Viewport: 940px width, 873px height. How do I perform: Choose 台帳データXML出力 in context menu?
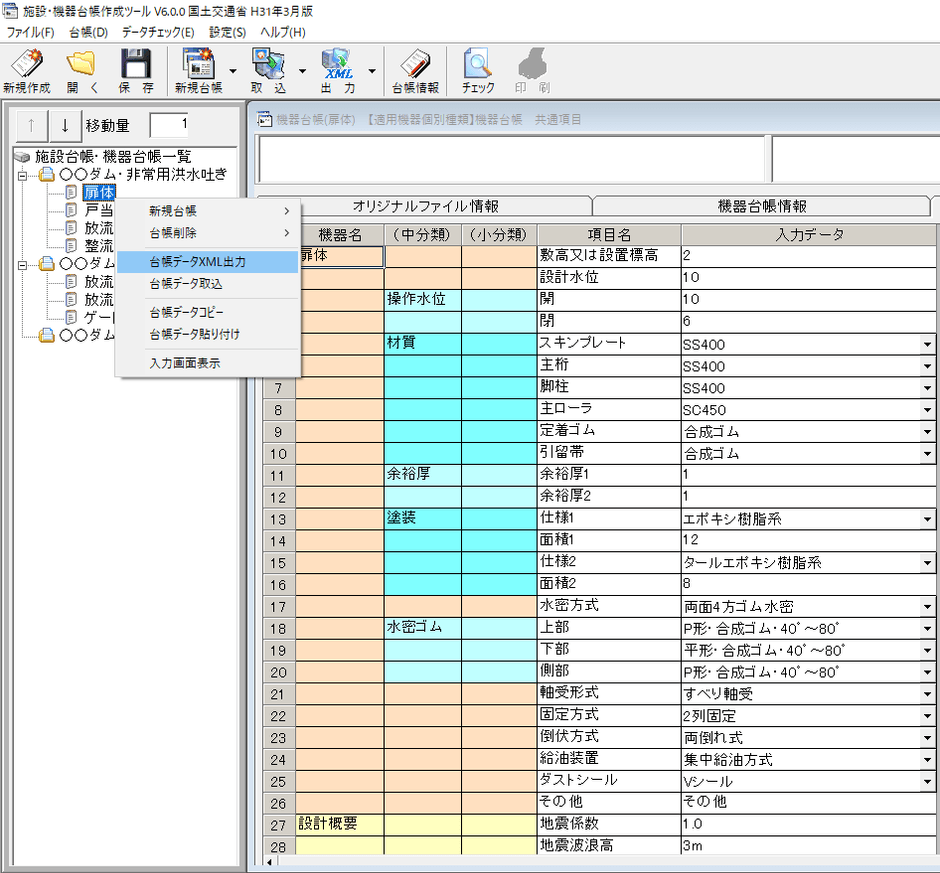point(197,262)
